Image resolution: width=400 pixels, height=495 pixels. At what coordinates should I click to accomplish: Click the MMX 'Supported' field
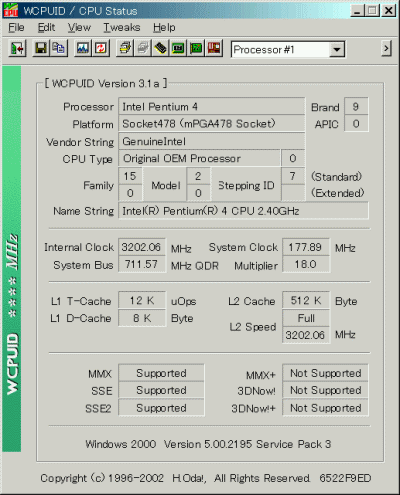point(161,373)
